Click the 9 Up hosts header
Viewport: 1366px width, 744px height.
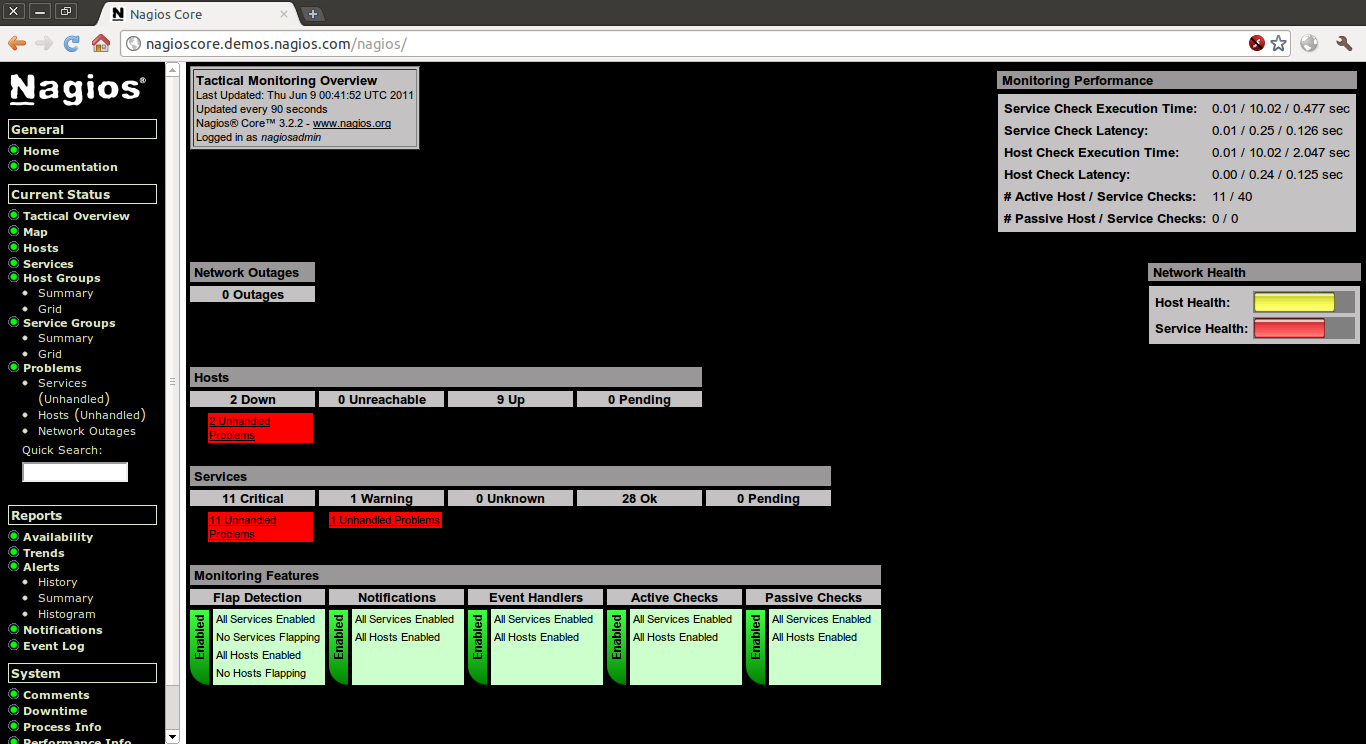[511, 399]
